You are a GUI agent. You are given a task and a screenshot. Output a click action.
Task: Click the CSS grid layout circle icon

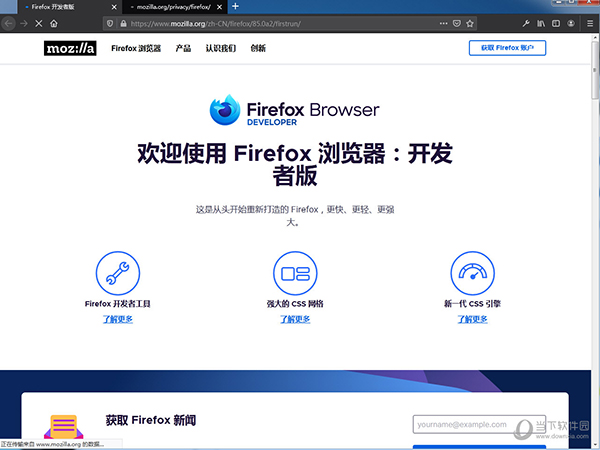[x=295, y=273]
